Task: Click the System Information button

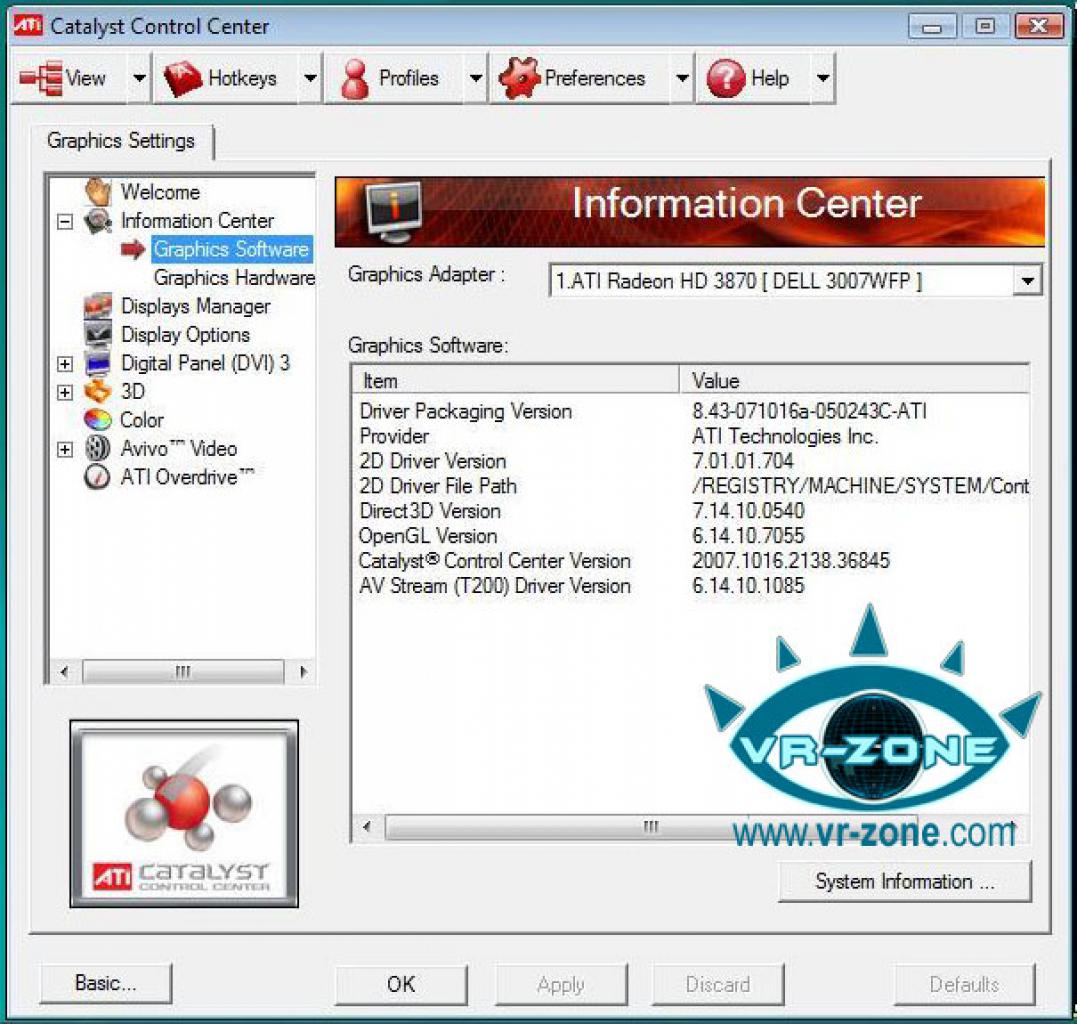Action: 905,881
